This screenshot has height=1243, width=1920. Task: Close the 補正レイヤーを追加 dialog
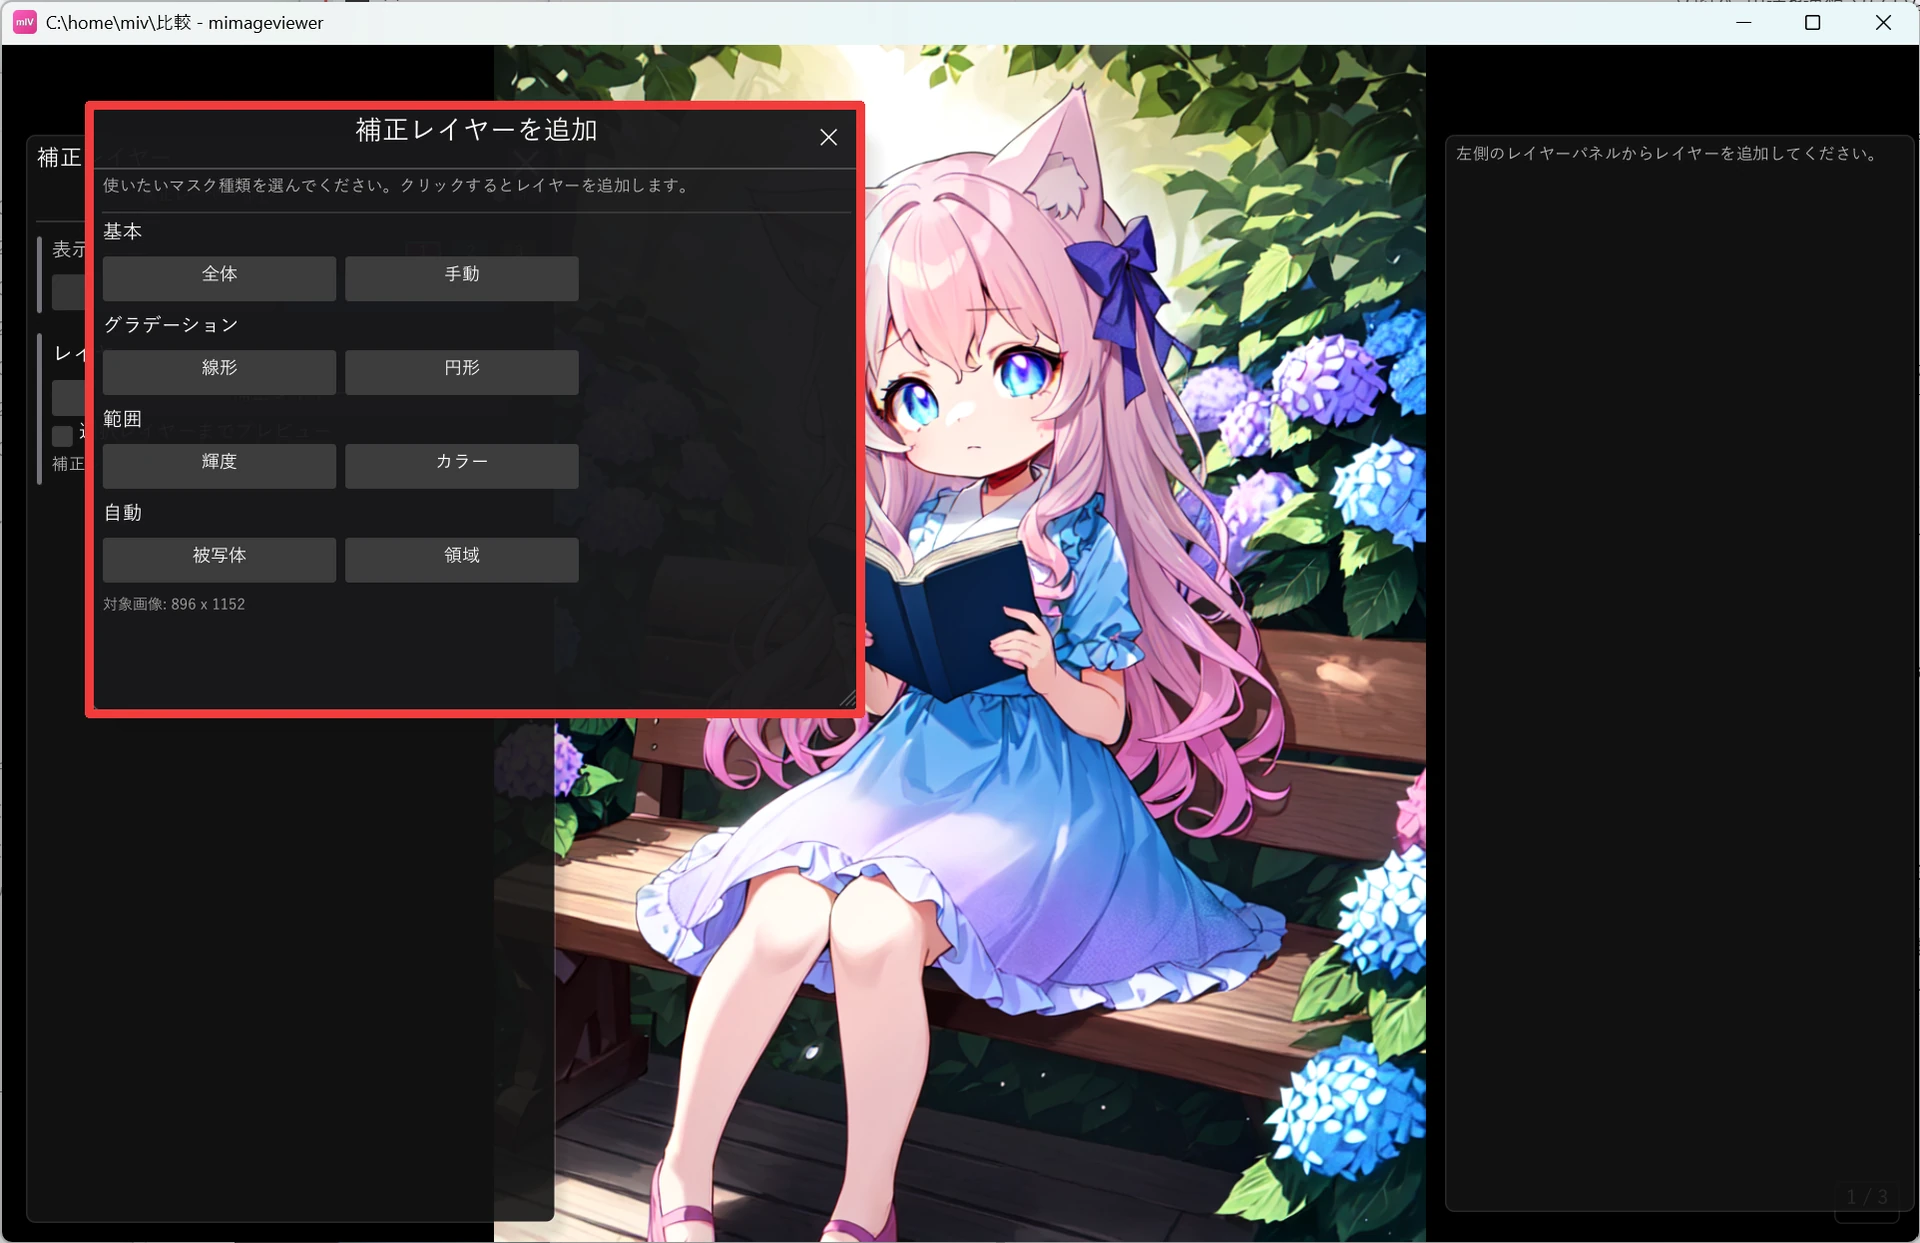(828, 137)
